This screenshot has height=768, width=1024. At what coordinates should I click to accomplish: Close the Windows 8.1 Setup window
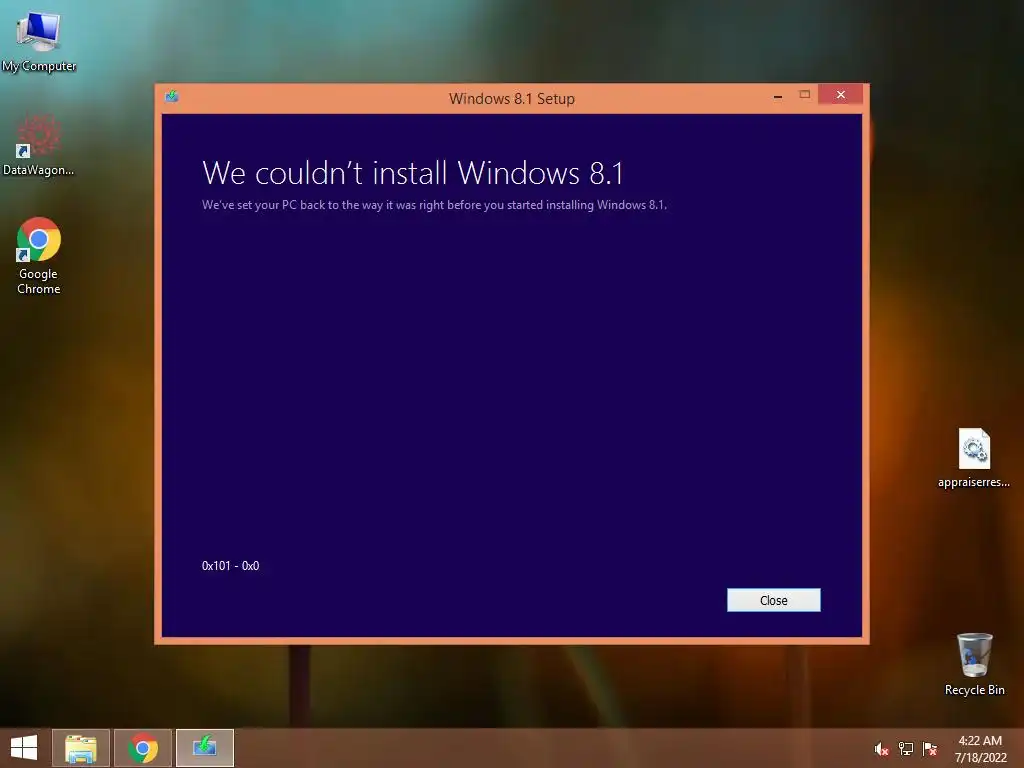tap(840, 95)
